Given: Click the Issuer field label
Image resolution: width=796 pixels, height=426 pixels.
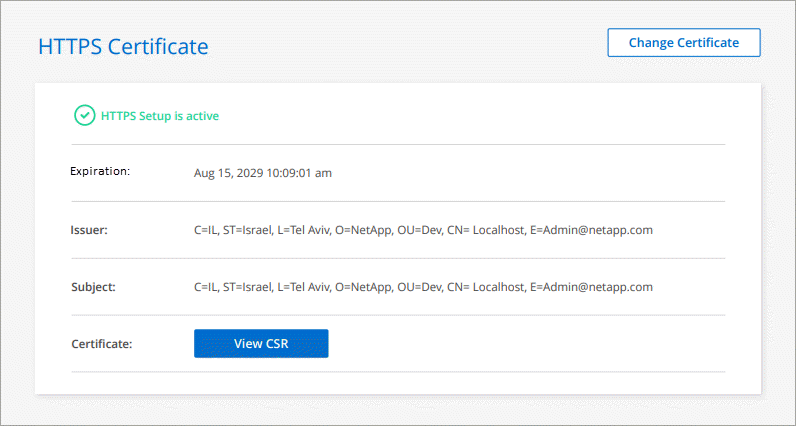Looking at the screenshot, I should click(x=88, y=229).
